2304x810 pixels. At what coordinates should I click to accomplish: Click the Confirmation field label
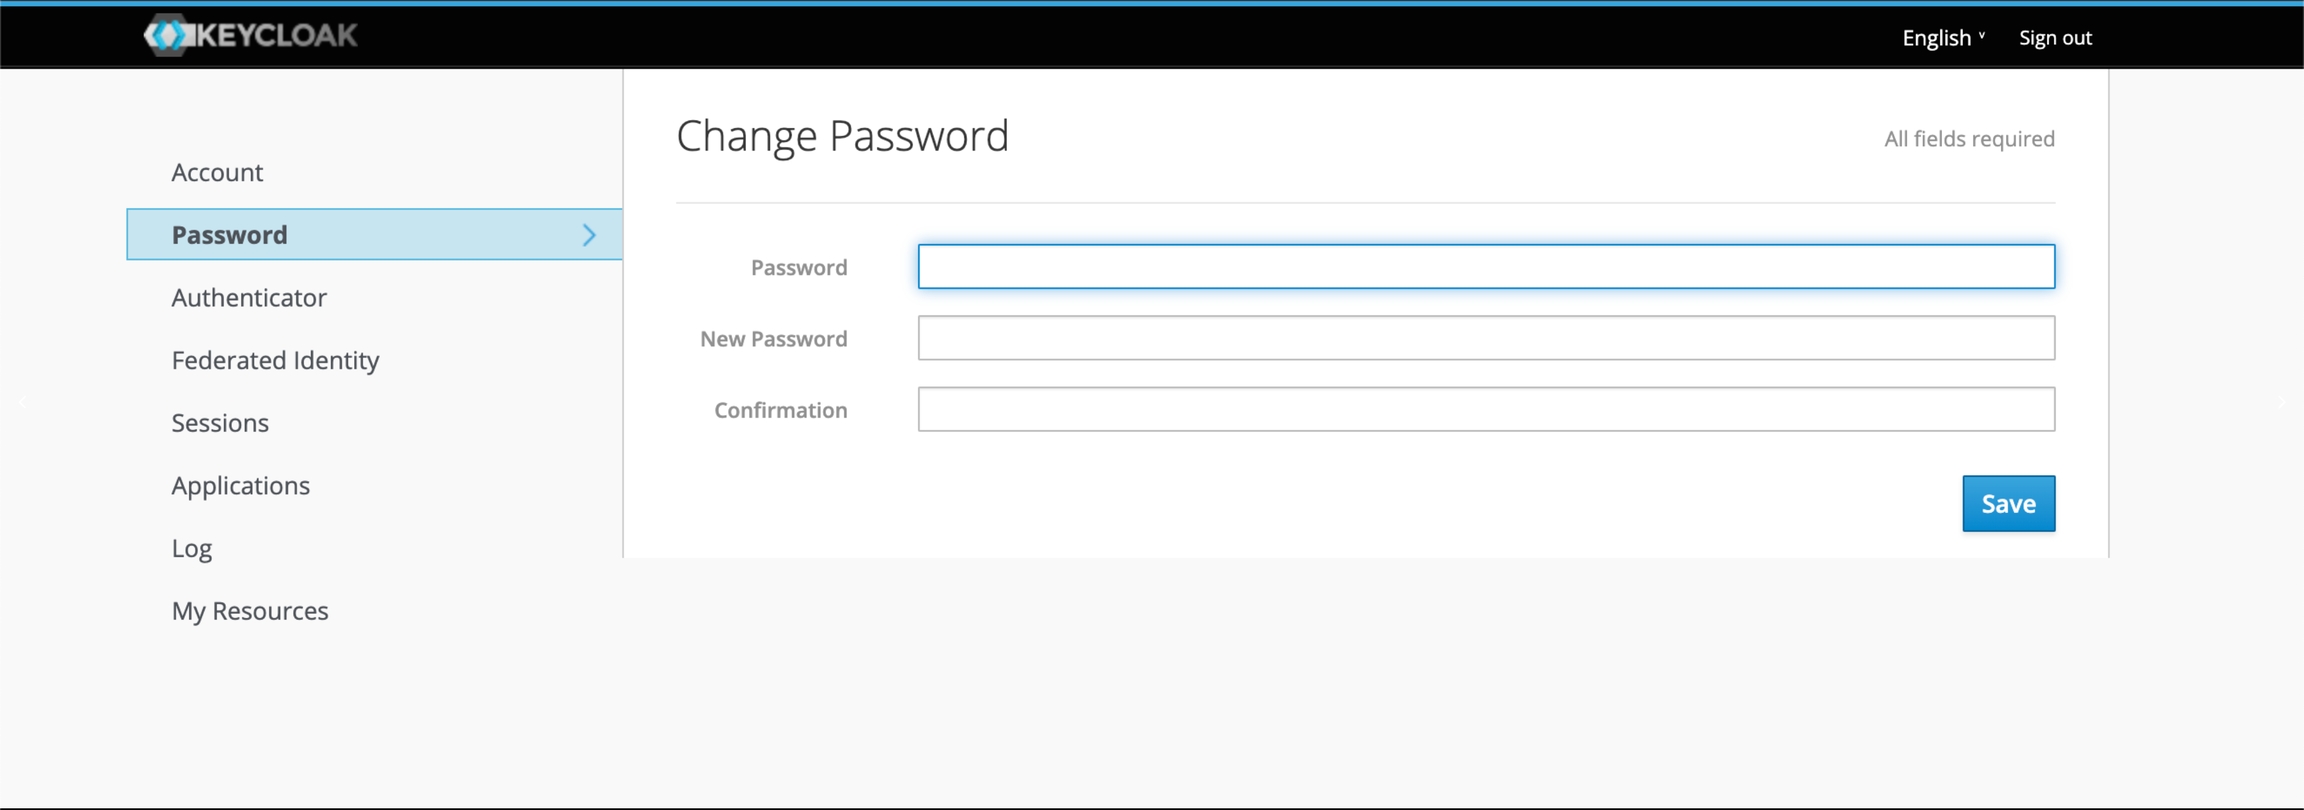coord(780,410)
